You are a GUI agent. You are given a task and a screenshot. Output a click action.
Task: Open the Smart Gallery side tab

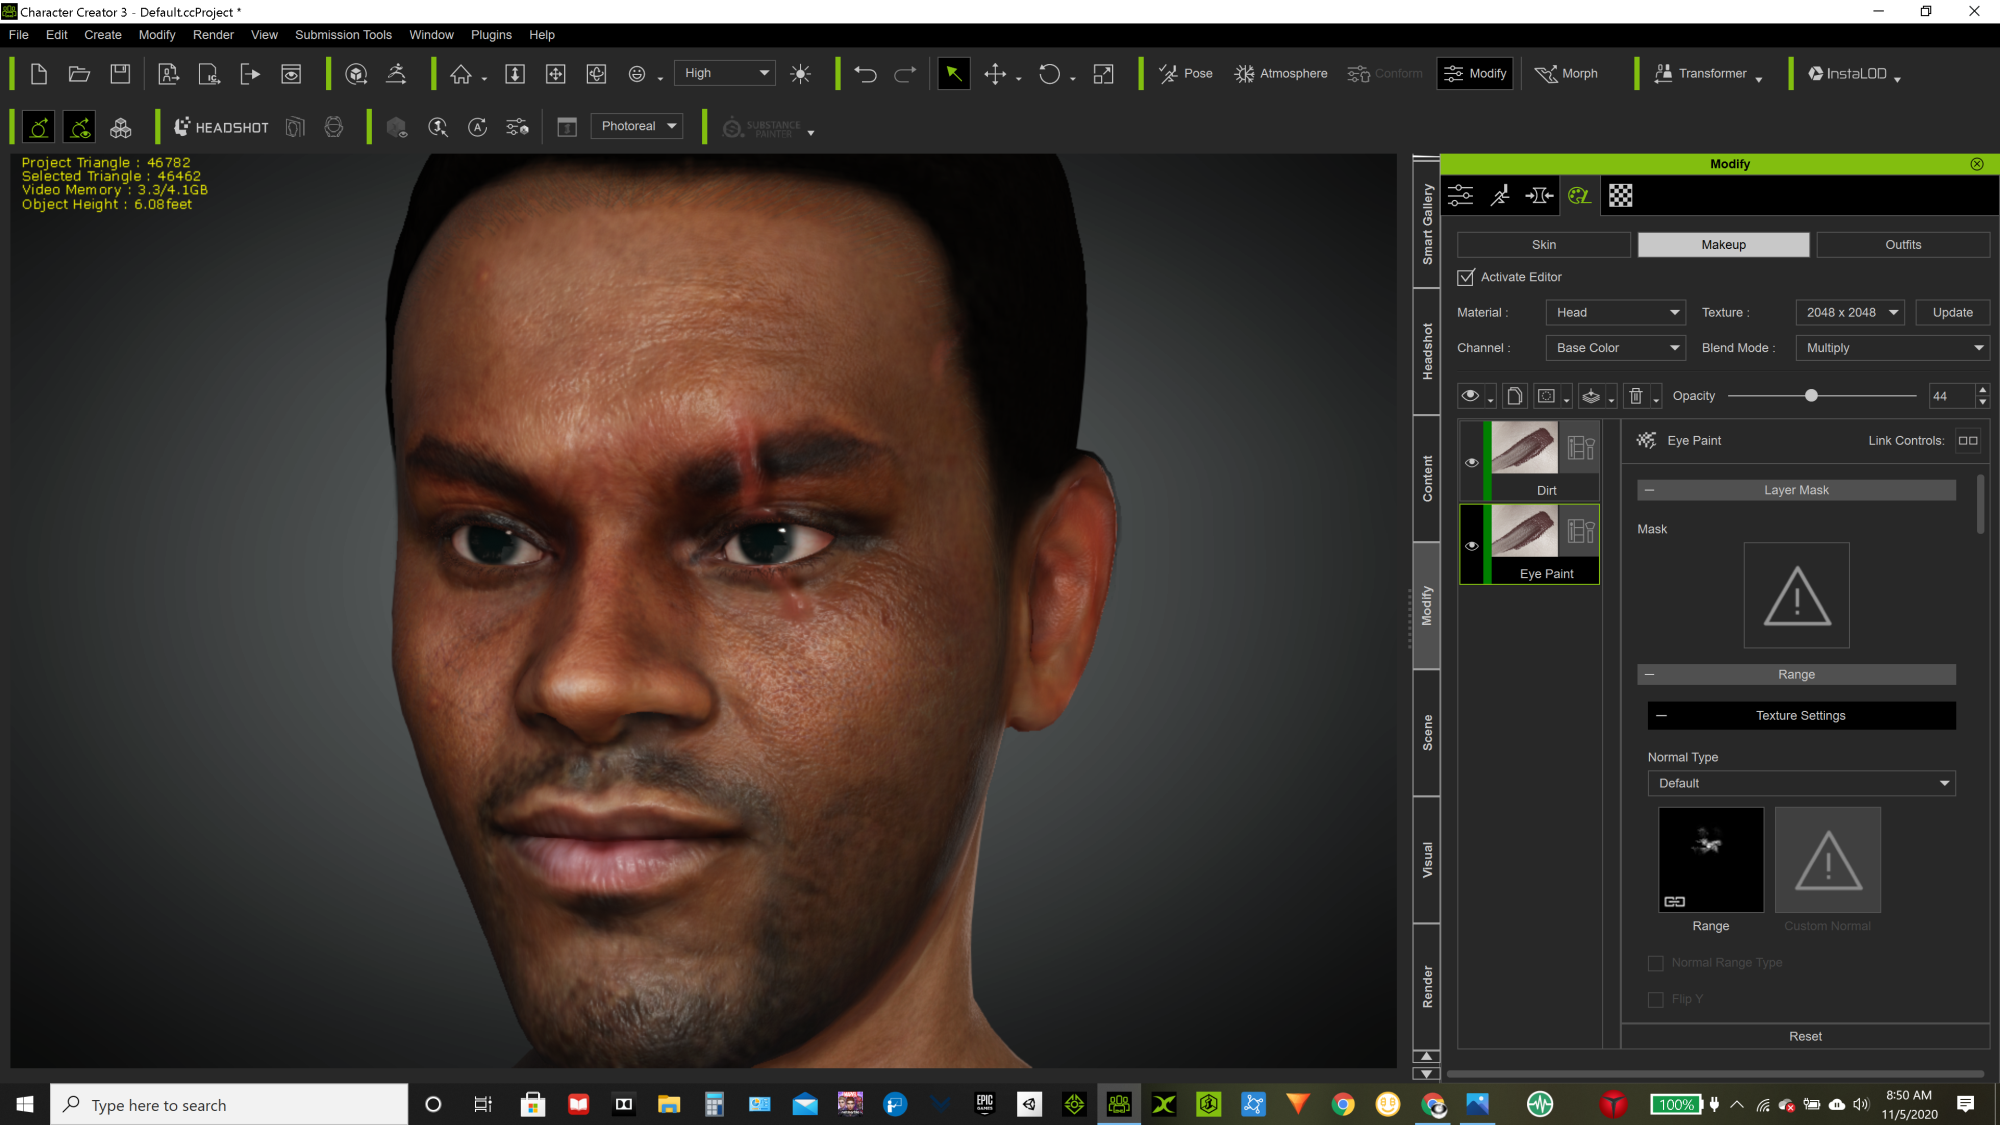point(1426,223)
